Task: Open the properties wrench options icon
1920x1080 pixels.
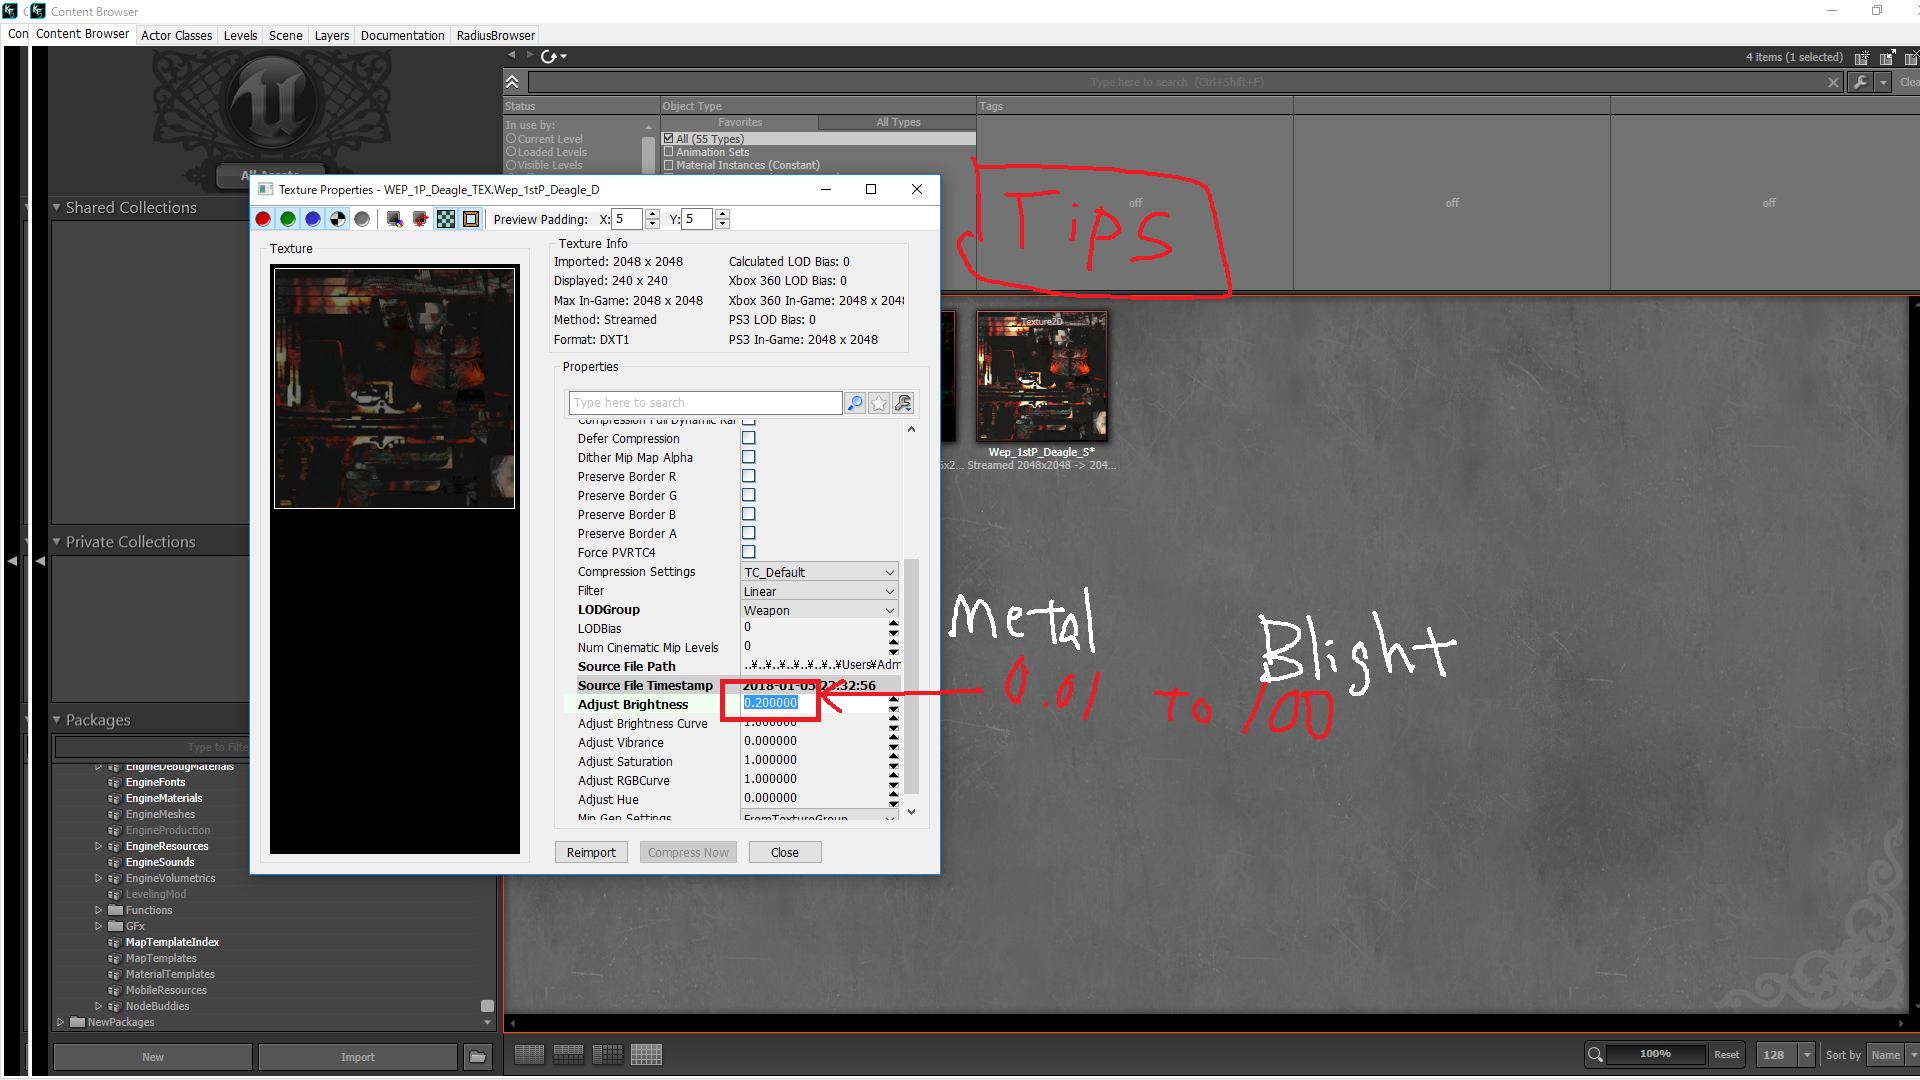Action: 903,403
